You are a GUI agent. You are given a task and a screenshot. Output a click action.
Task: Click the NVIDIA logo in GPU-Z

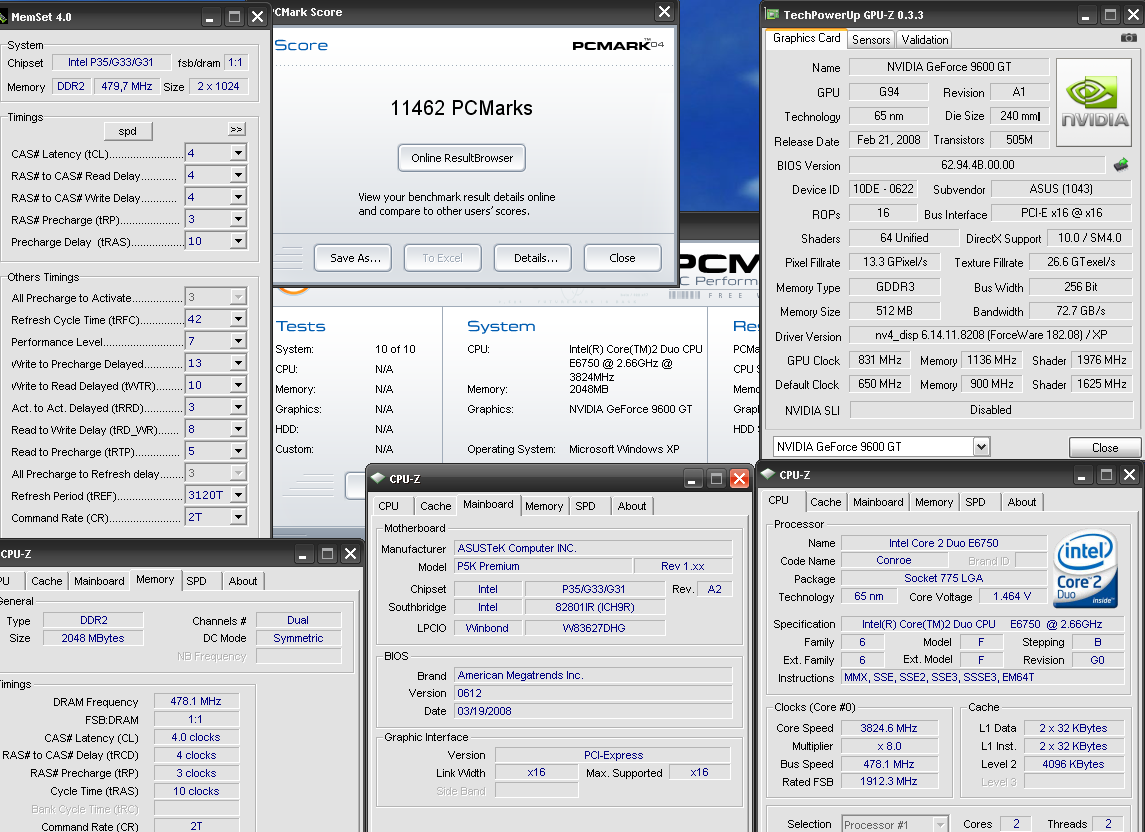coord(1094,103)
